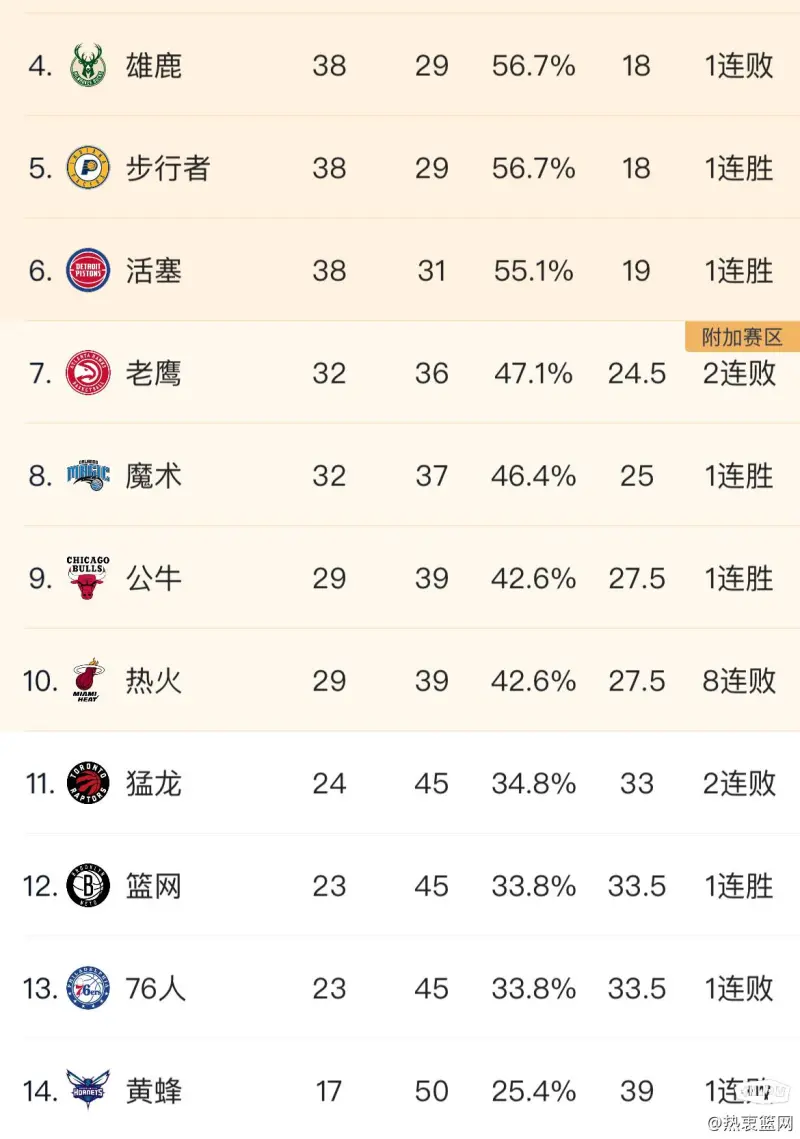Click the Toronto Raptors logo

[x=88, y=783]
